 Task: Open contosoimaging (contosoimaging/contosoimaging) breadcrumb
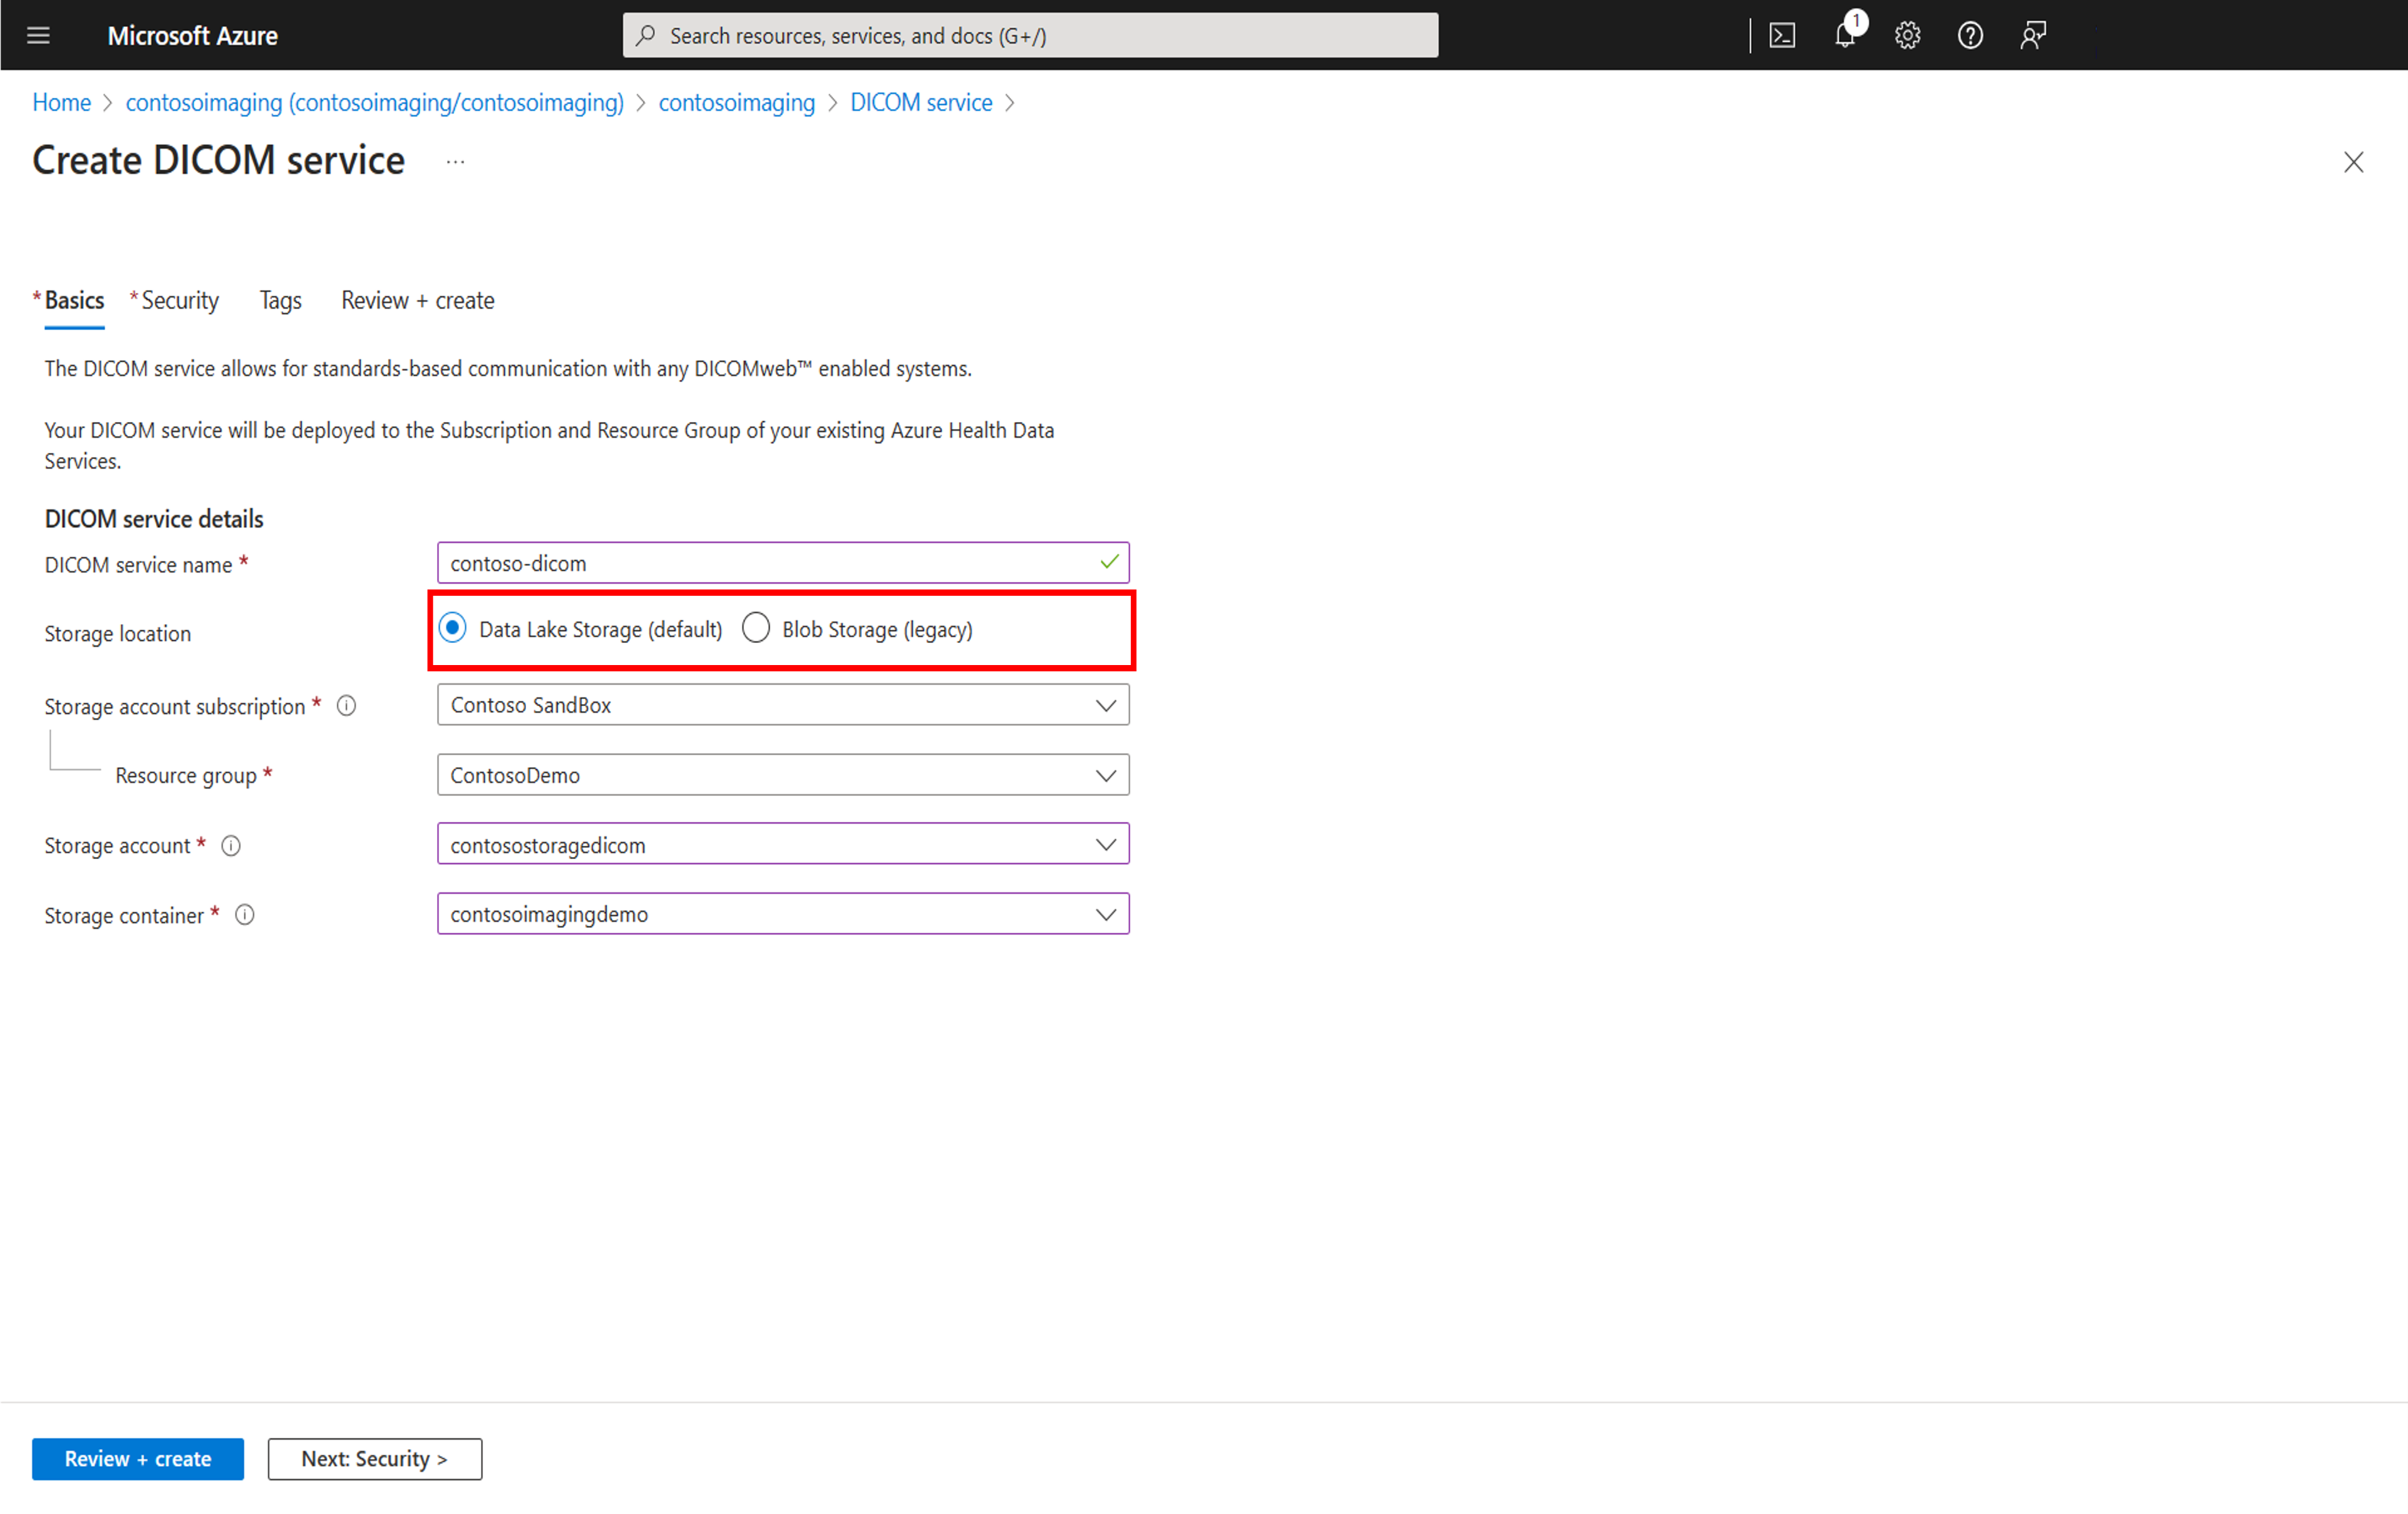click(x=375, y=103)
